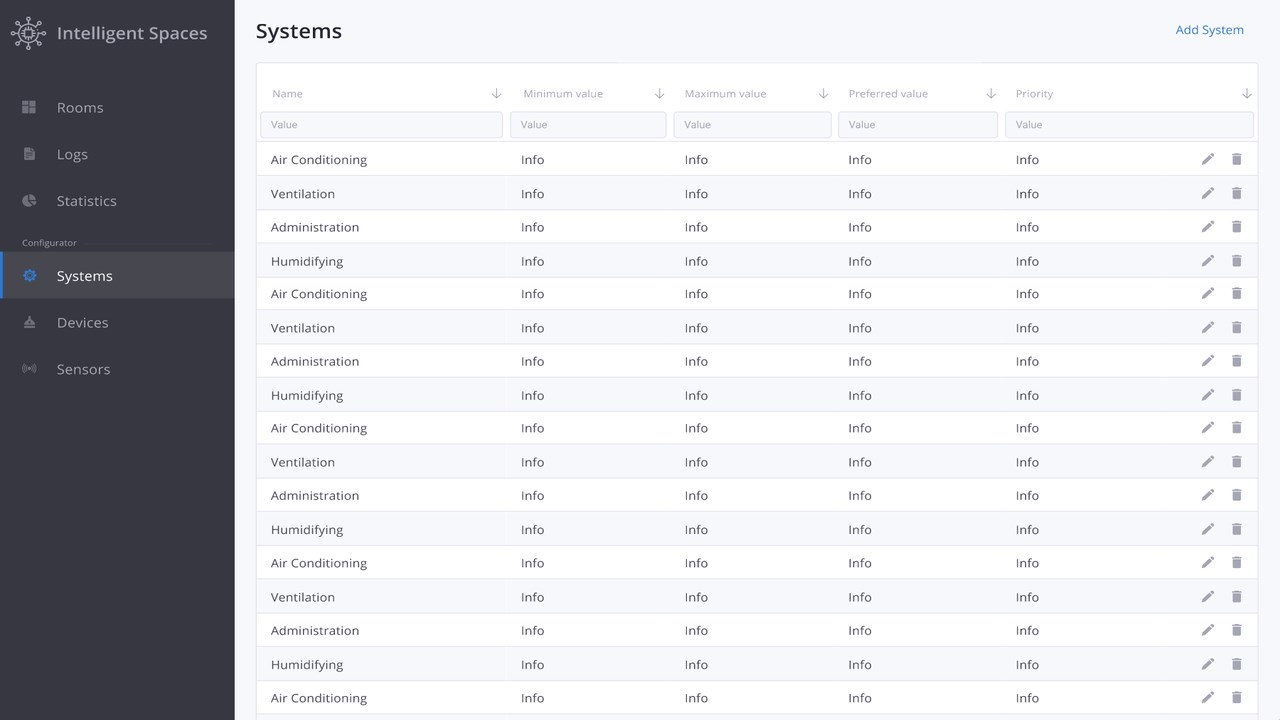Click the Intelligent Spaces logo icon

(x=28, y=33)
